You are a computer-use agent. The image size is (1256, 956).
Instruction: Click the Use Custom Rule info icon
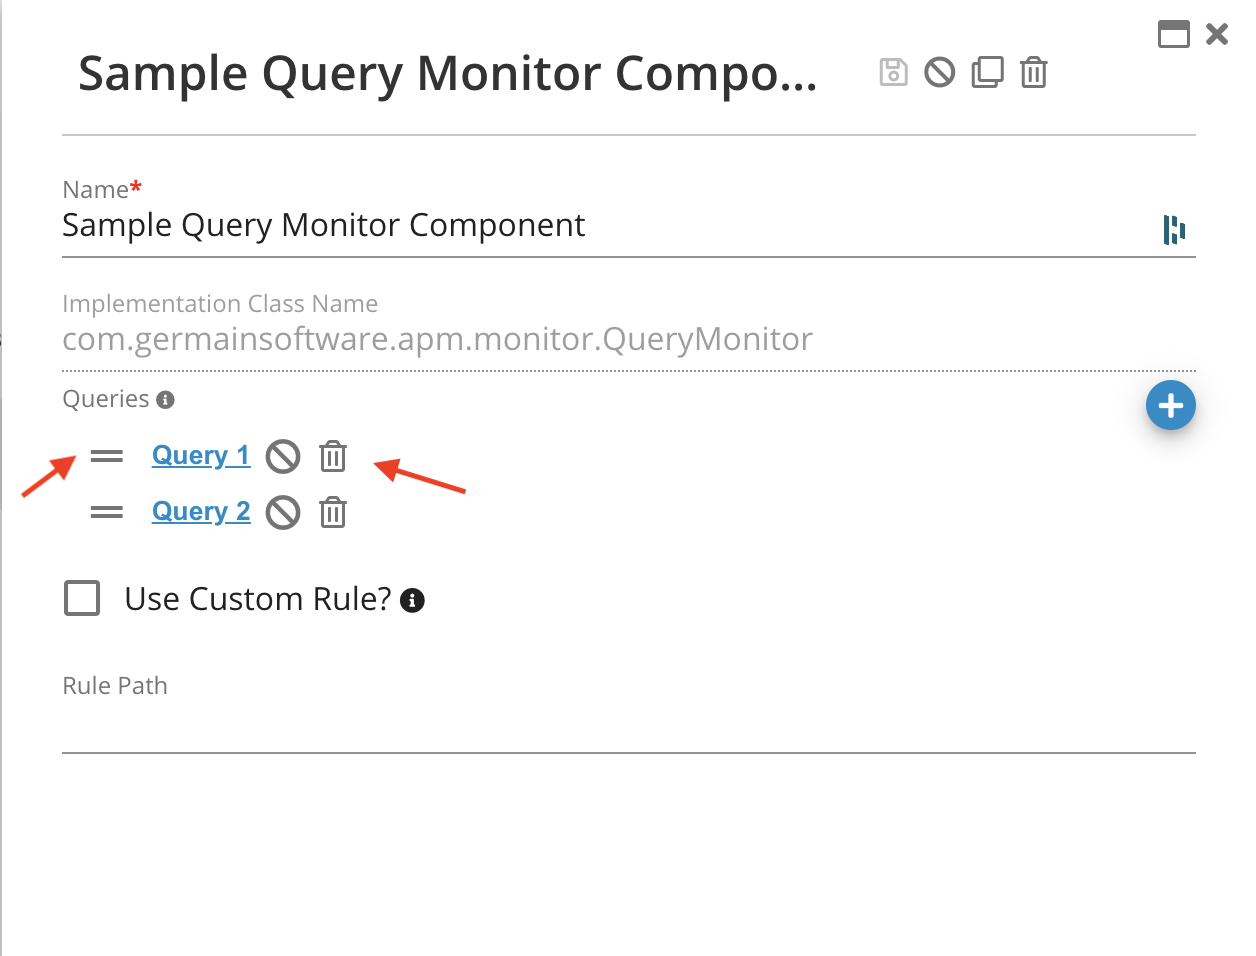point(412,600)
